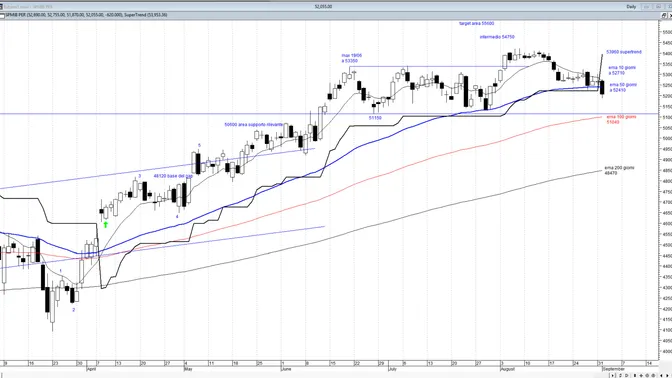
Task: Click the 'April' label on time axis
Action: (91, 369)
